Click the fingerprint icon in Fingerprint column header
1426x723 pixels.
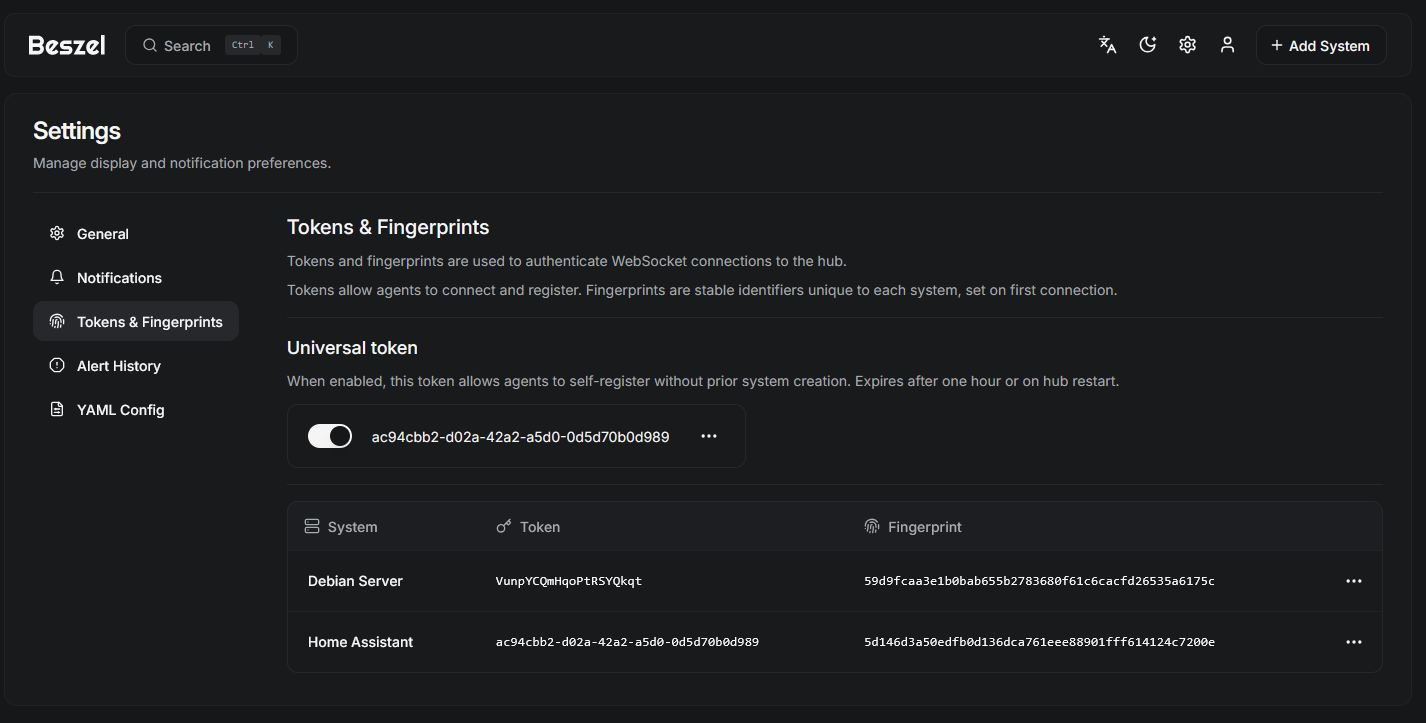[x=872, y=526]
